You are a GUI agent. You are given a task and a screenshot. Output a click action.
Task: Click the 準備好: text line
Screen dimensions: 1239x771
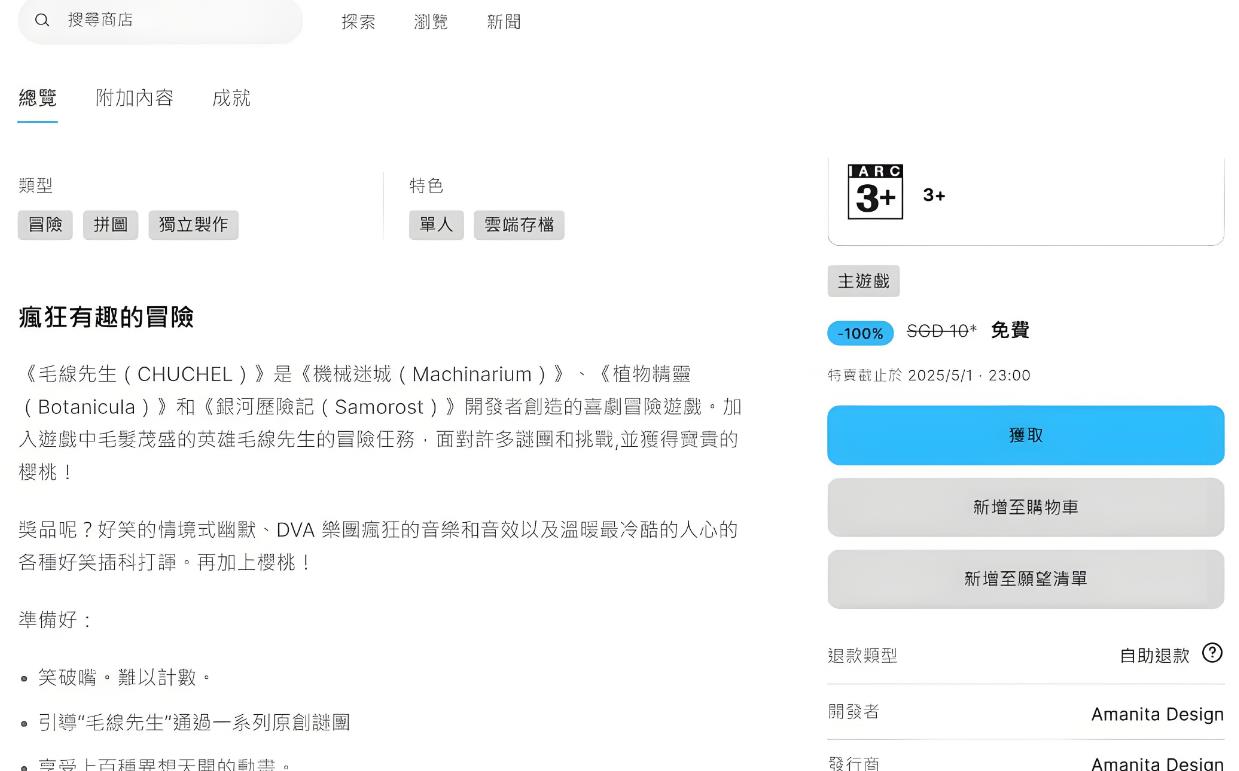(x=55, y=620)
